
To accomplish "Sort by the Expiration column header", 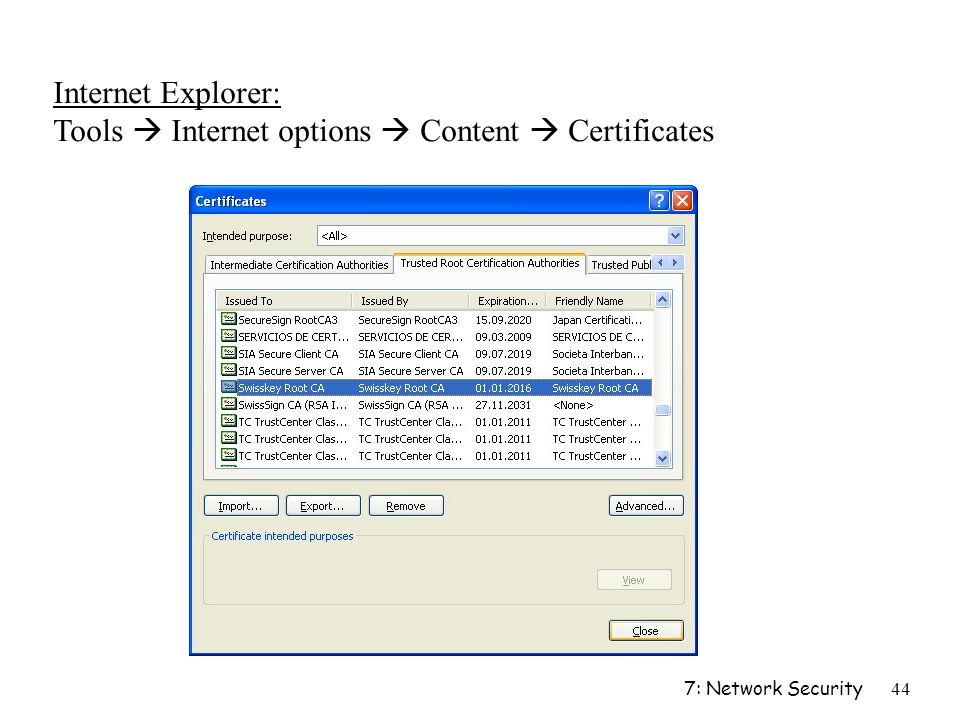I will [x=507, y=301].
